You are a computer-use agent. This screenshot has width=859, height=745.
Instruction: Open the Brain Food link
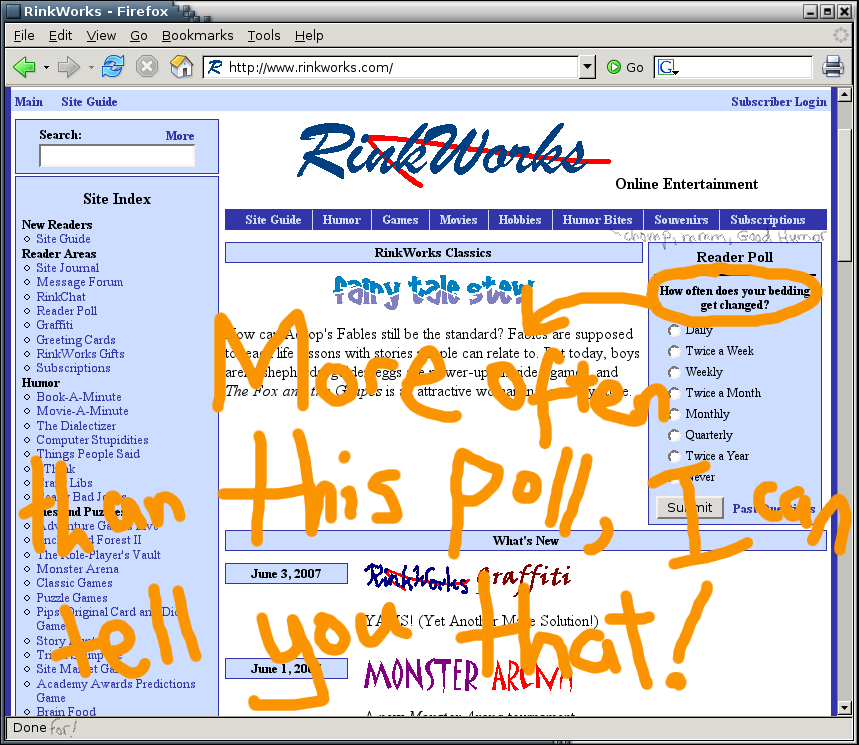pos(66,711)
